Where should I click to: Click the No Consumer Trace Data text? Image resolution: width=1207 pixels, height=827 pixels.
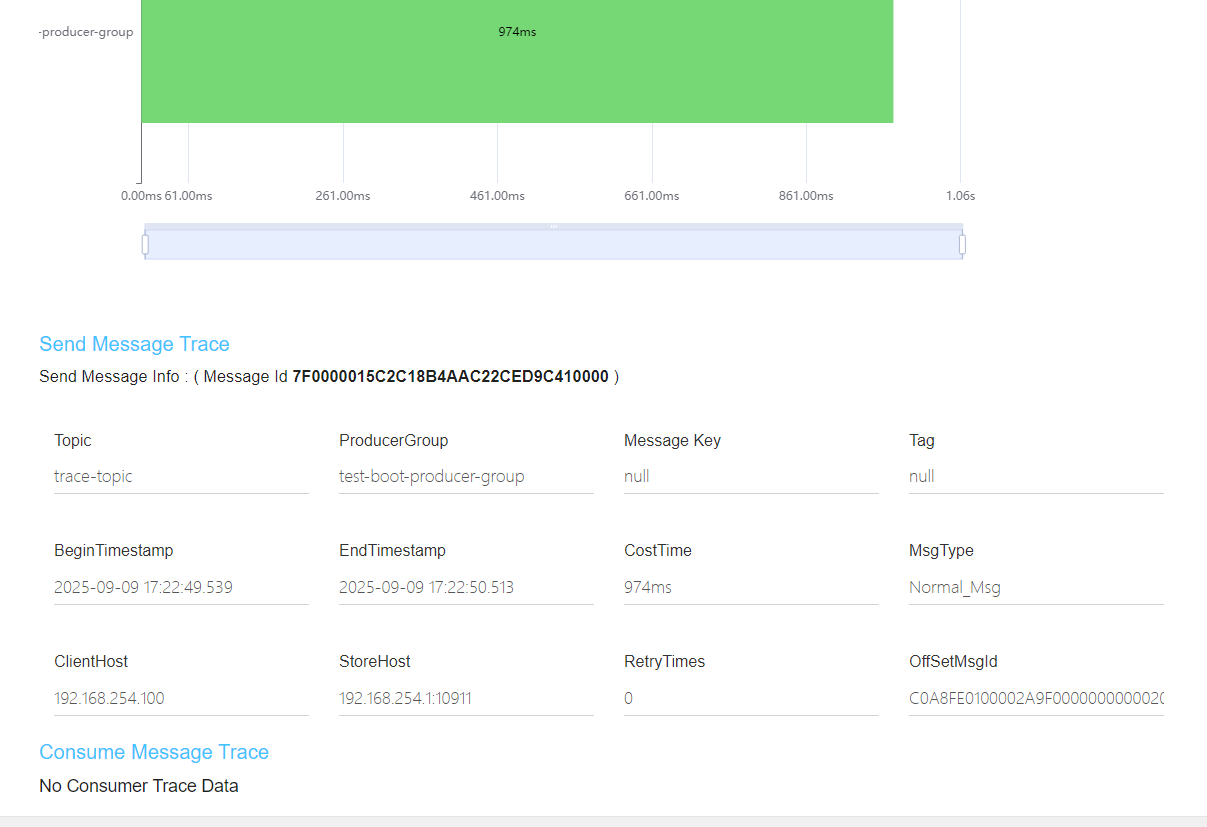139,786
